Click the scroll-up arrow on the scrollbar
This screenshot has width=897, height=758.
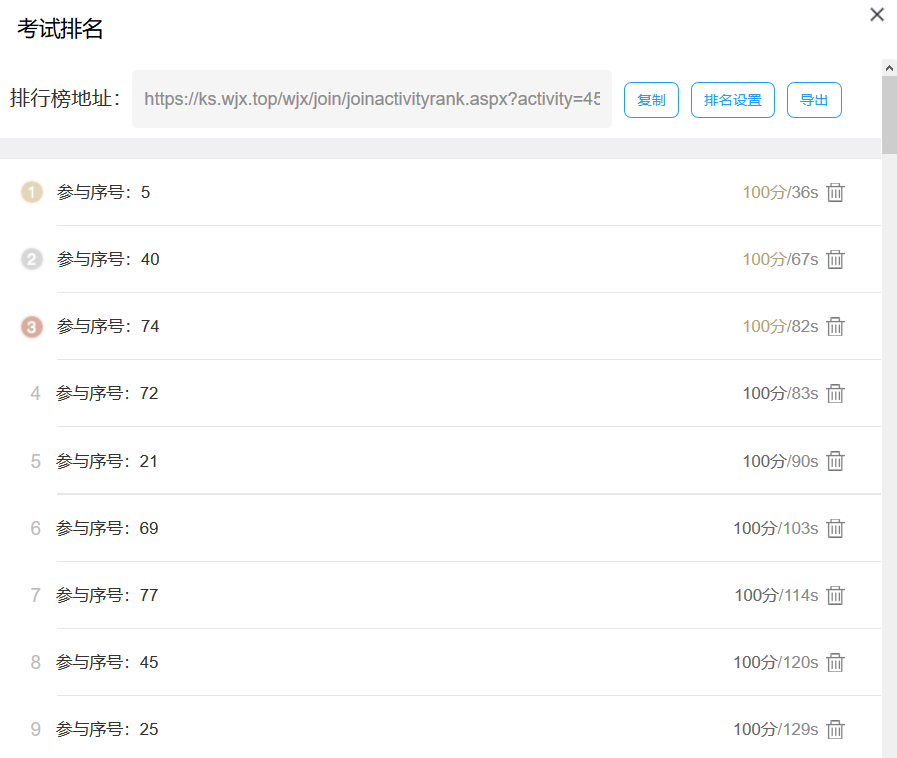pos(888,67)
